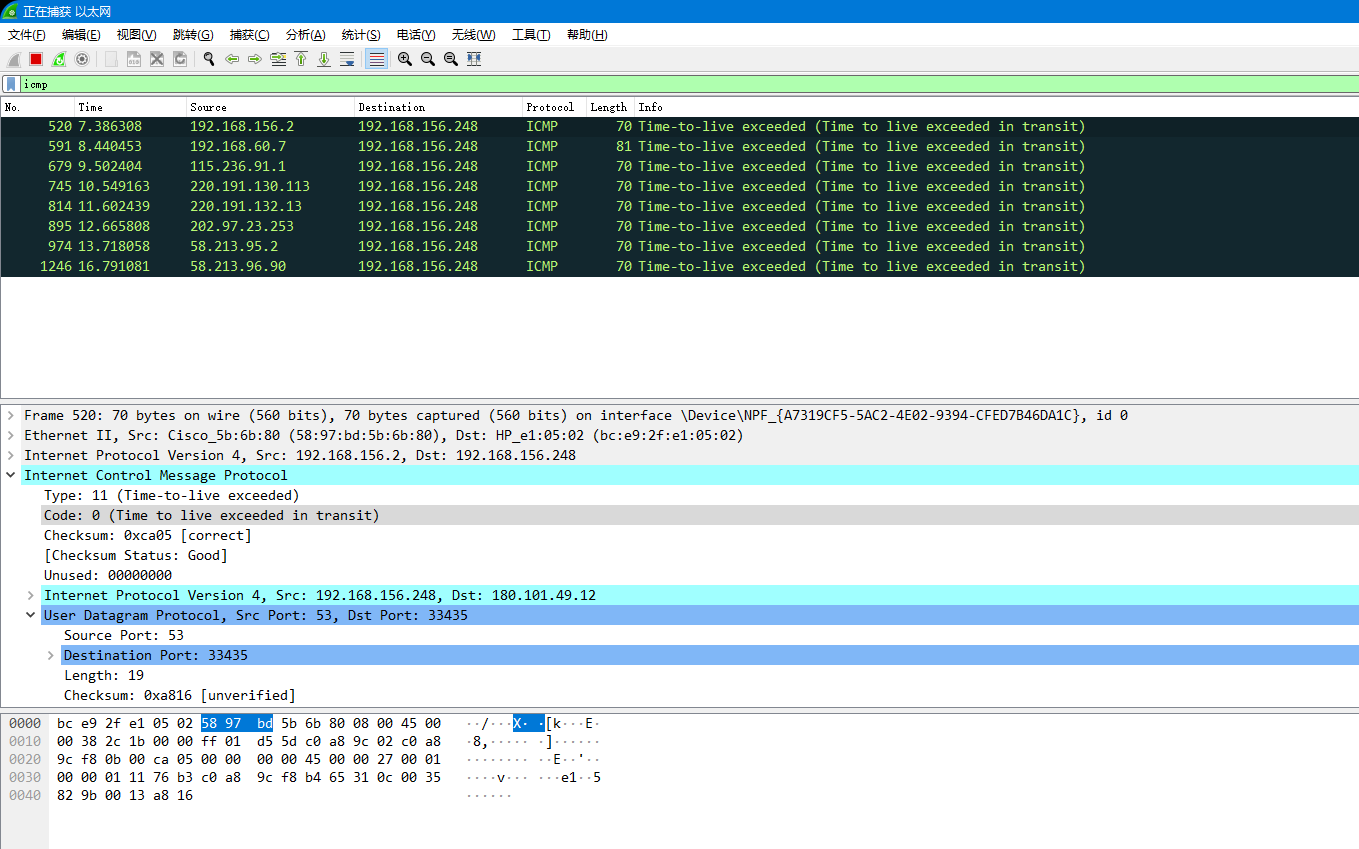Stop the running capture with the red square

point(36,59)
